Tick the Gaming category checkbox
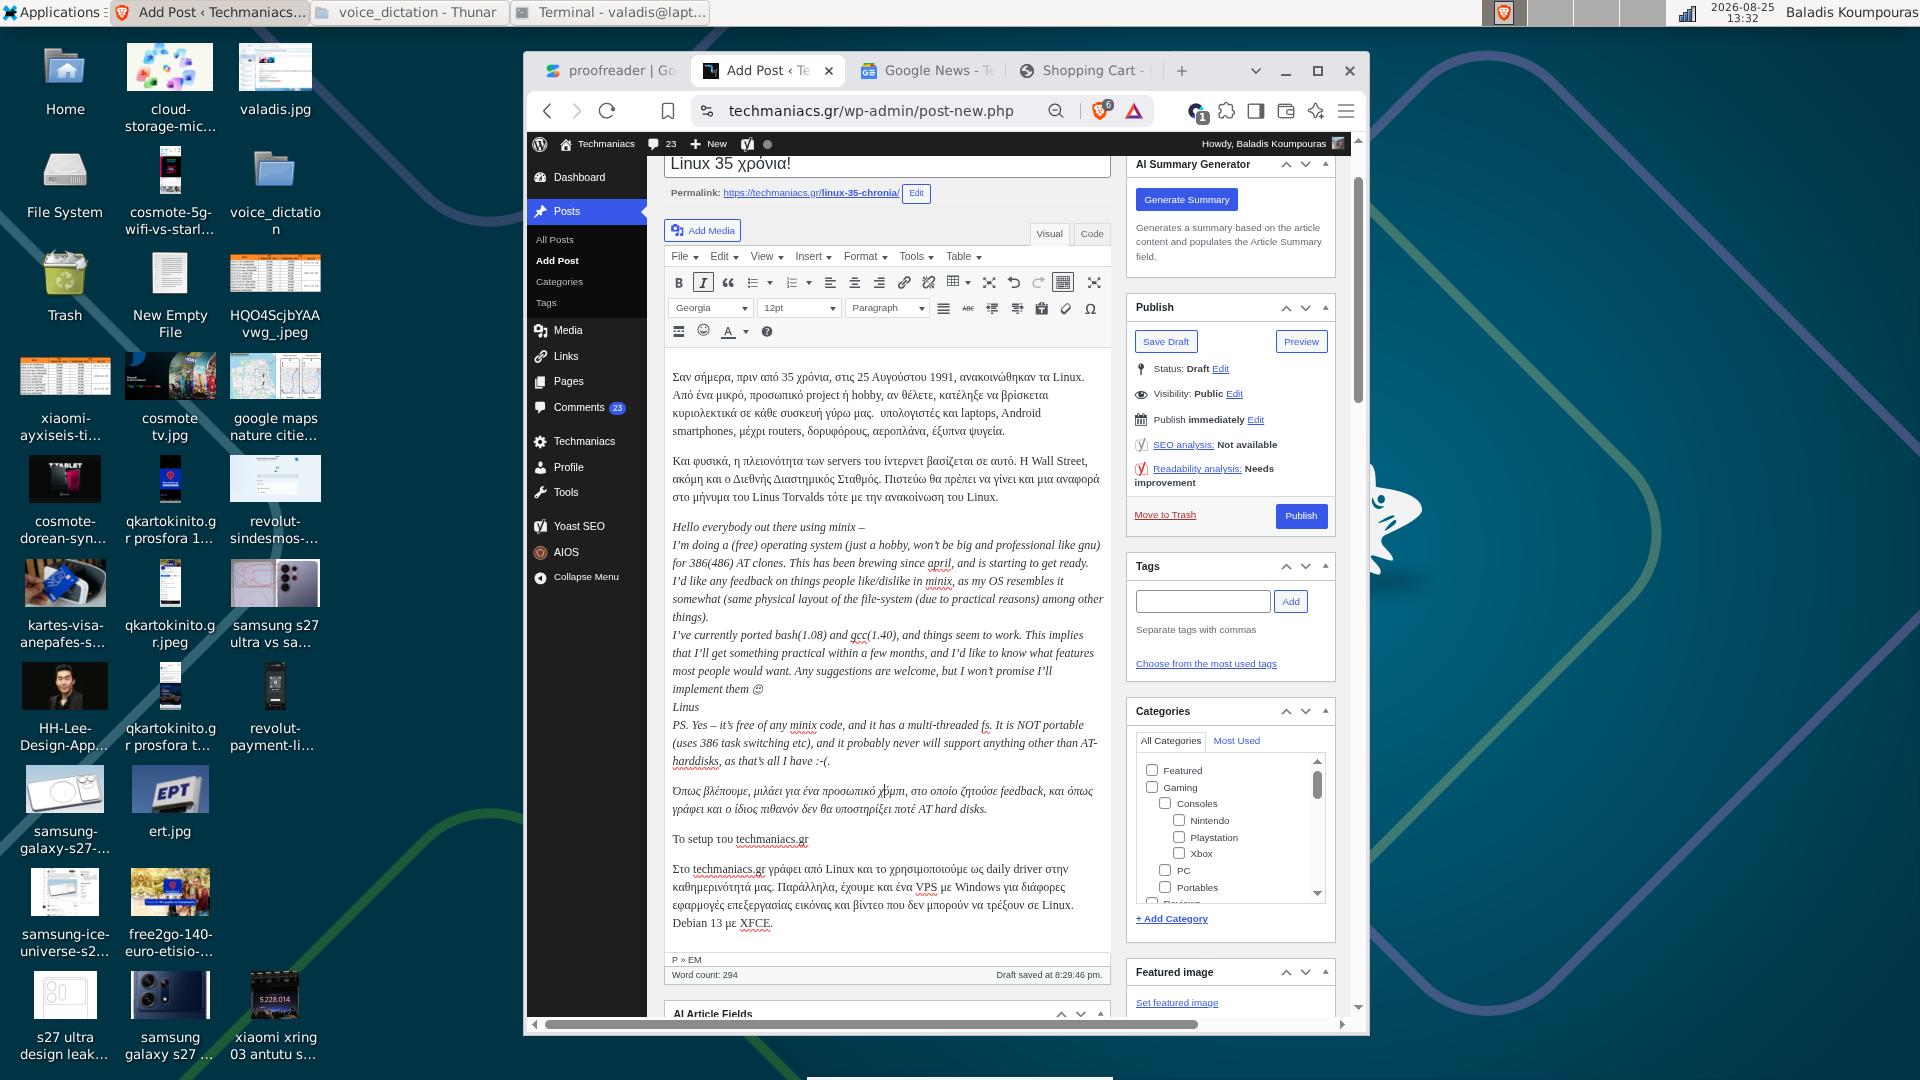This screenshot has height=1080, width=1920. (1152, 787)
